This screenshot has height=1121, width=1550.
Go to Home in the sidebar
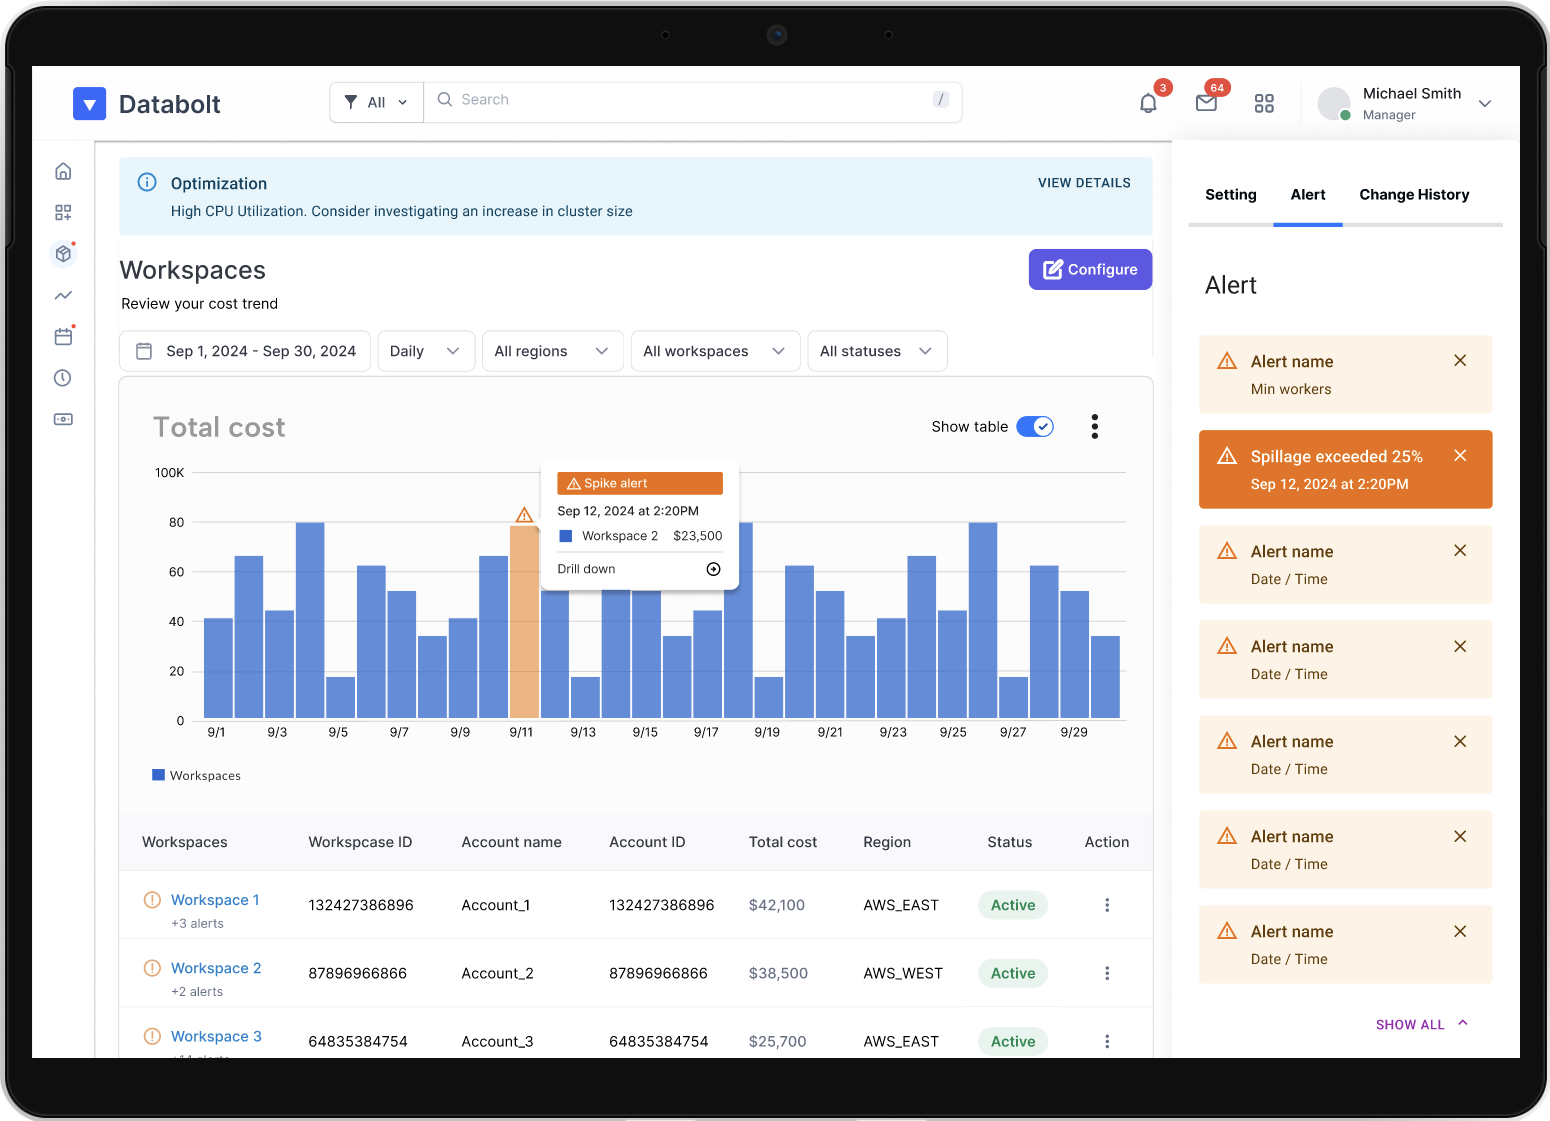coord(63,171)
